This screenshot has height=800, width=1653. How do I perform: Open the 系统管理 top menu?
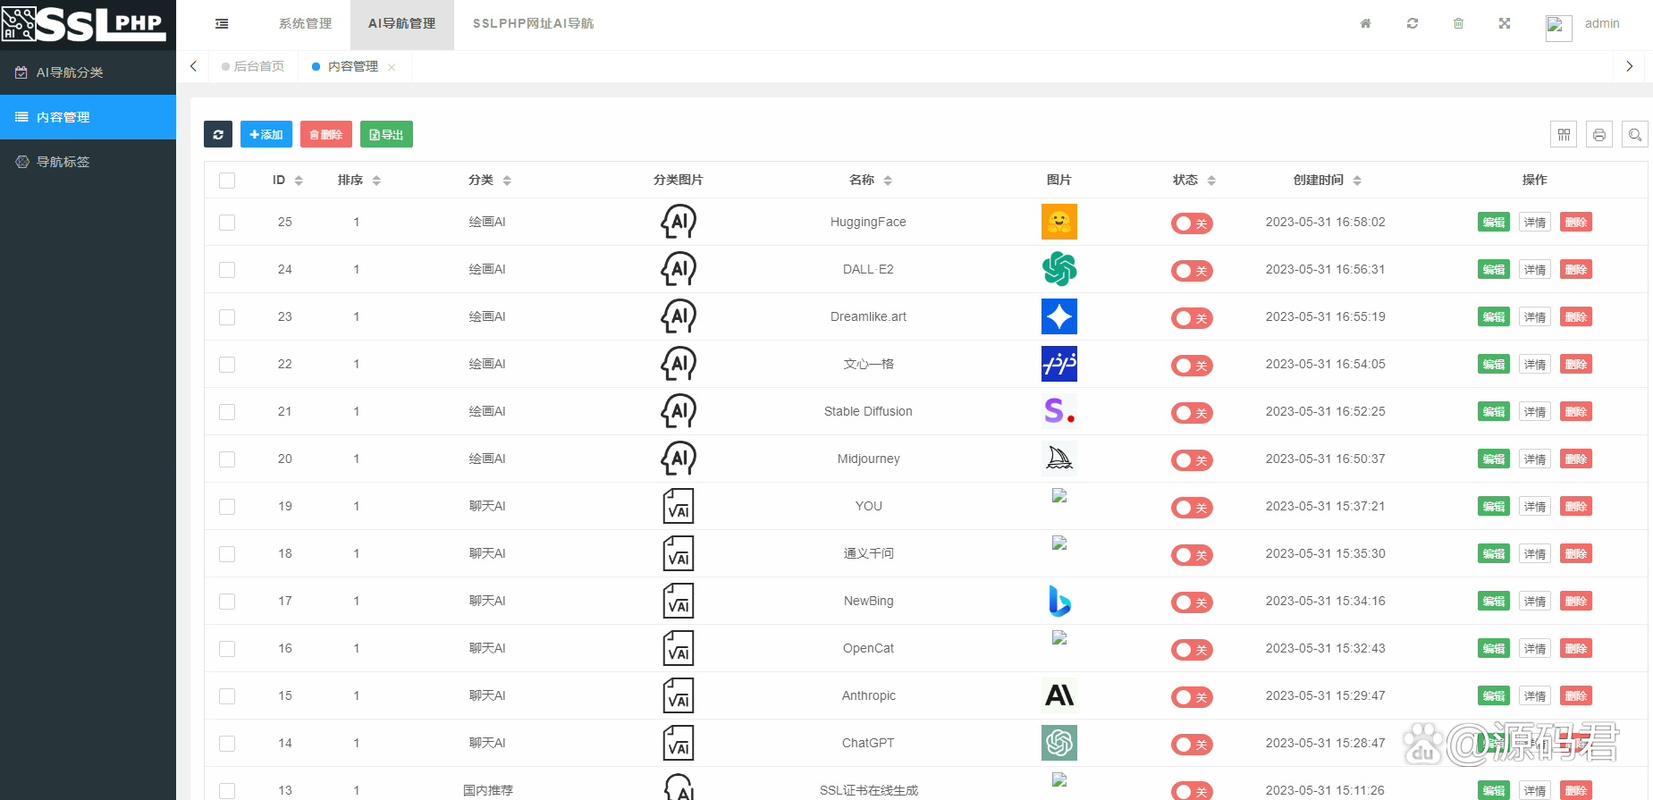coord(305,23)
